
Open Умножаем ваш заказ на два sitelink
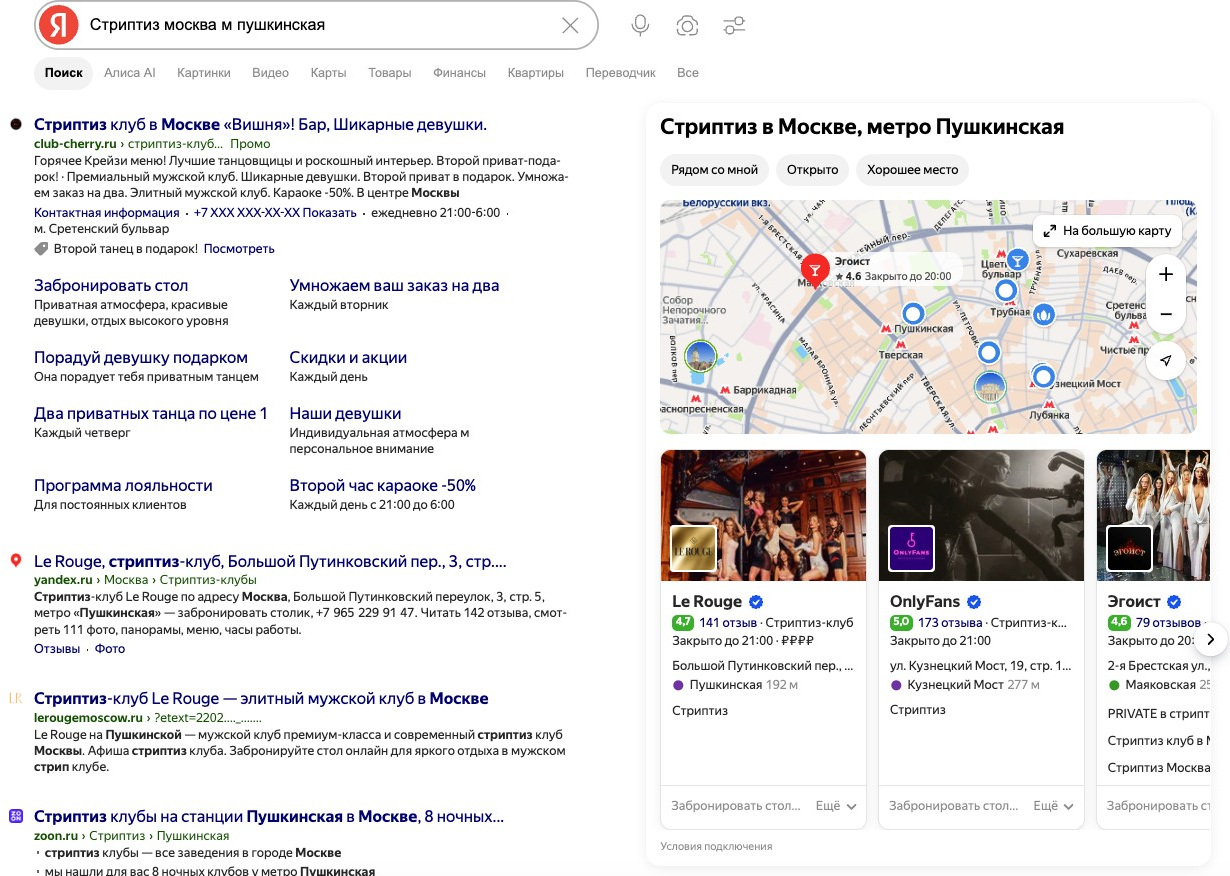pos(394,286)
